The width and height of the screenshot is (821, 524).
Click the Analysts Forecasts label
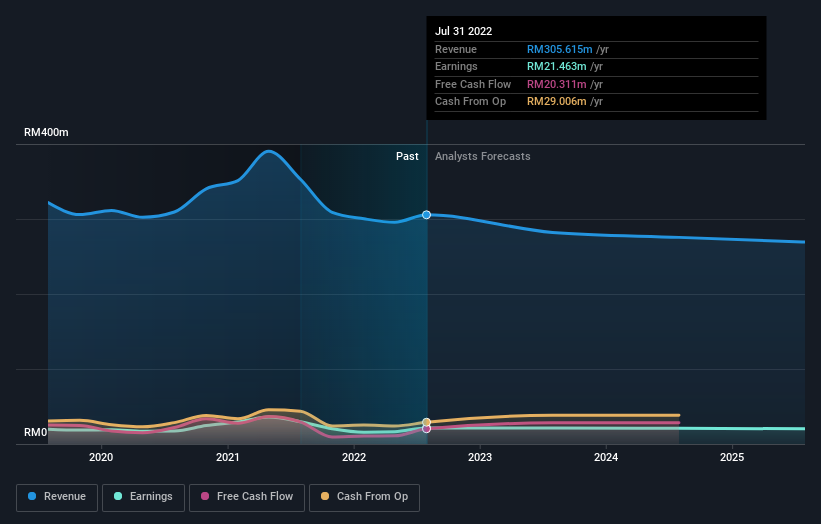[x=483, y=157]
